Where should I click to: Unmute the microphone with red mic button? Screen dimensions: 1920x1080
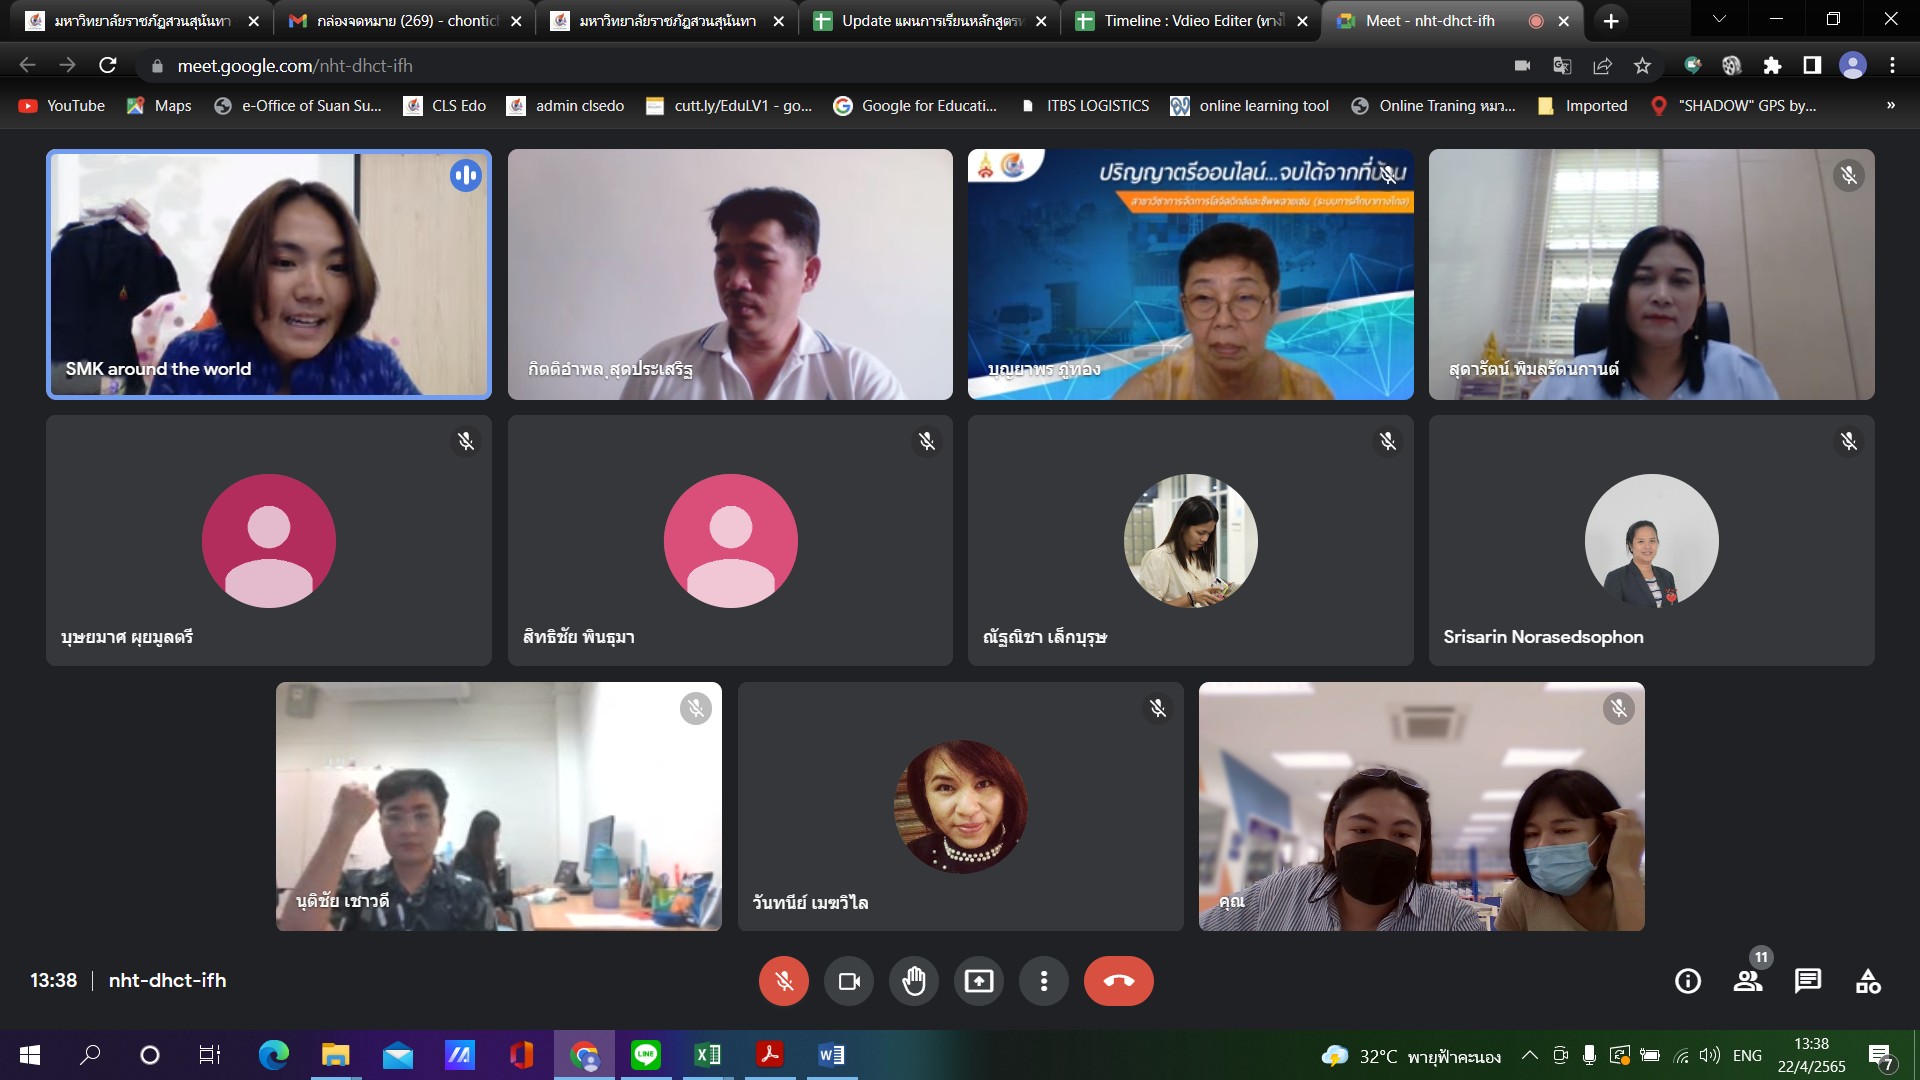coord(783,981)
